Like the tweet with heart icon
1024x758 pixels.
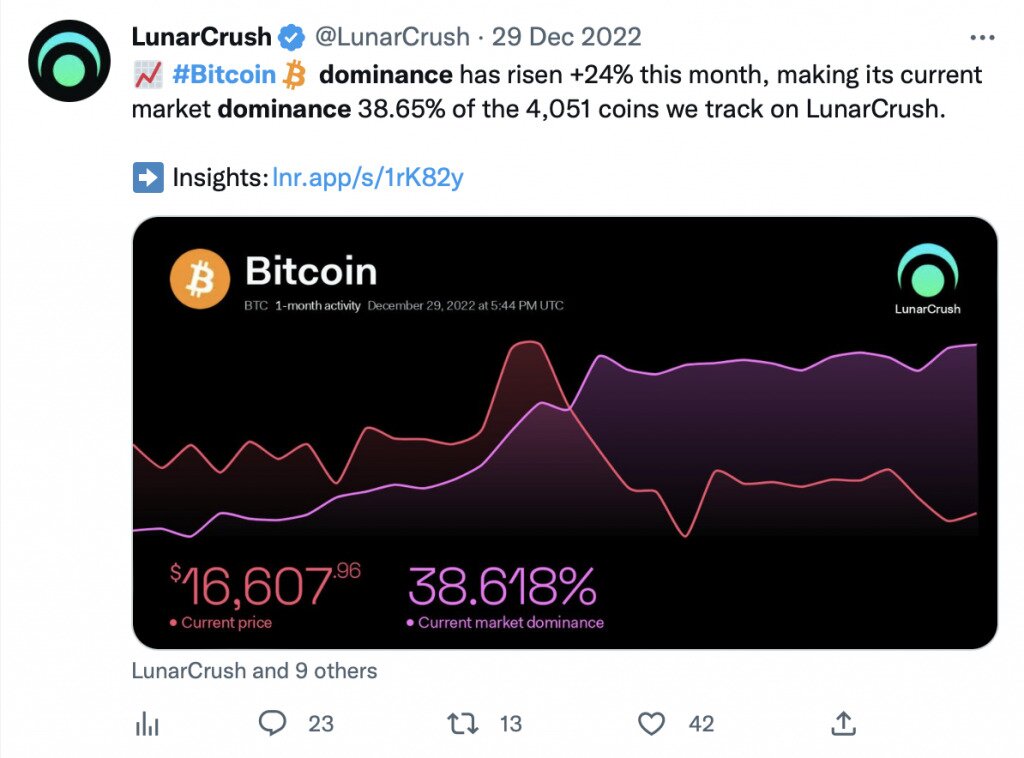coord(652,723)
